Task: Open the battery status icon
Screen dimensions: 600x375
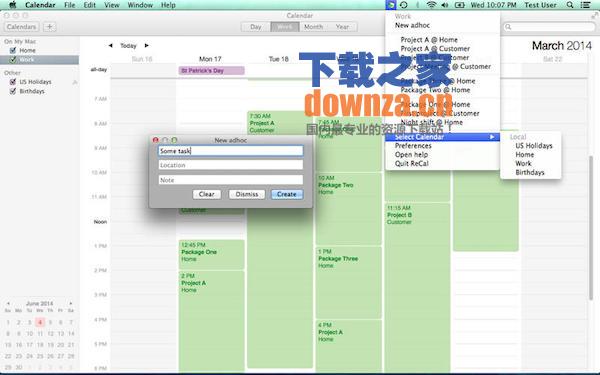Action: click(x=459, y=5)
